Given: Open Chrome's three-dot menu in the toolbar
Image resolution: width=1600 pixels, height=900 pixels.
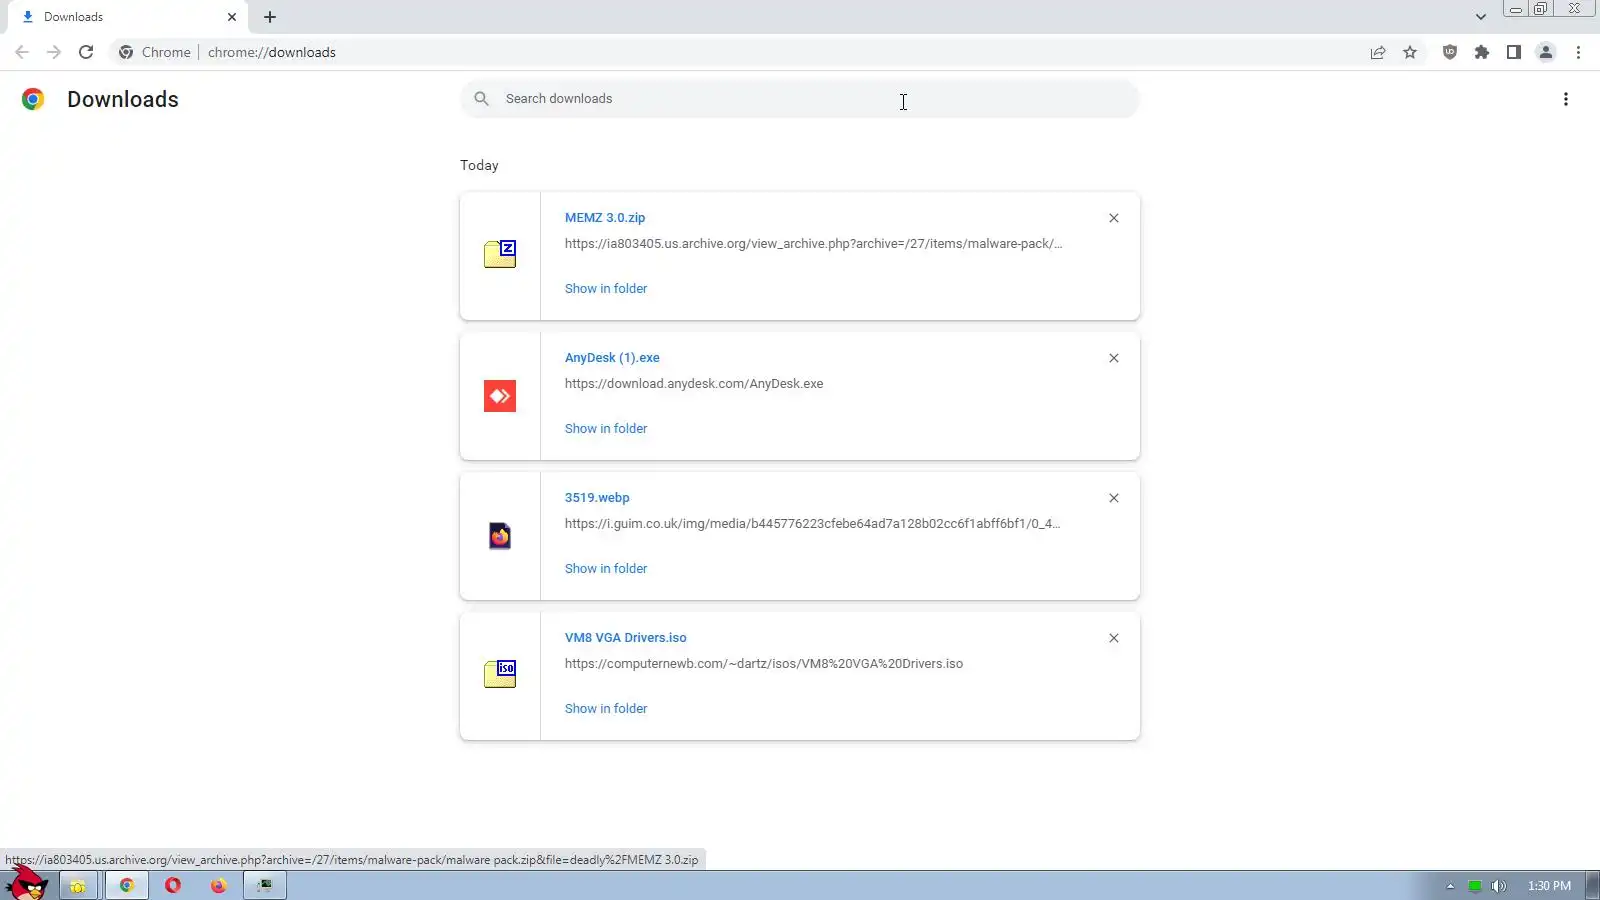Looking at the screenshot, I should tap(1578, 52).
